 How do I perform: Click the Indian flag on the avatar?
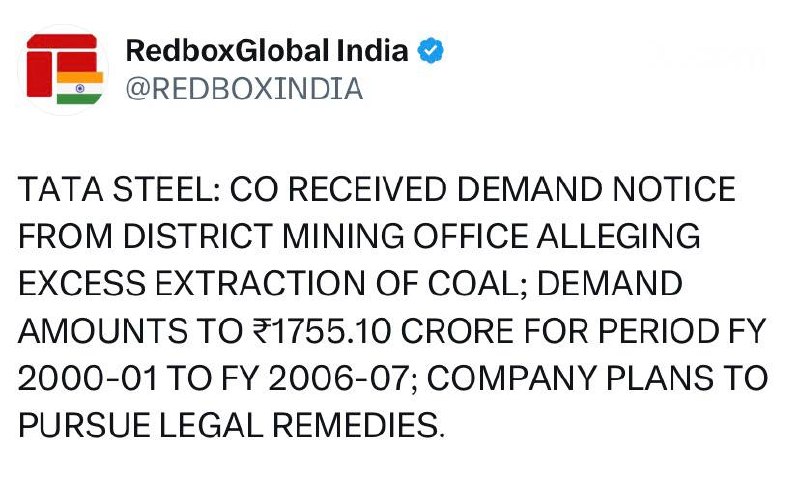point(80,87)
